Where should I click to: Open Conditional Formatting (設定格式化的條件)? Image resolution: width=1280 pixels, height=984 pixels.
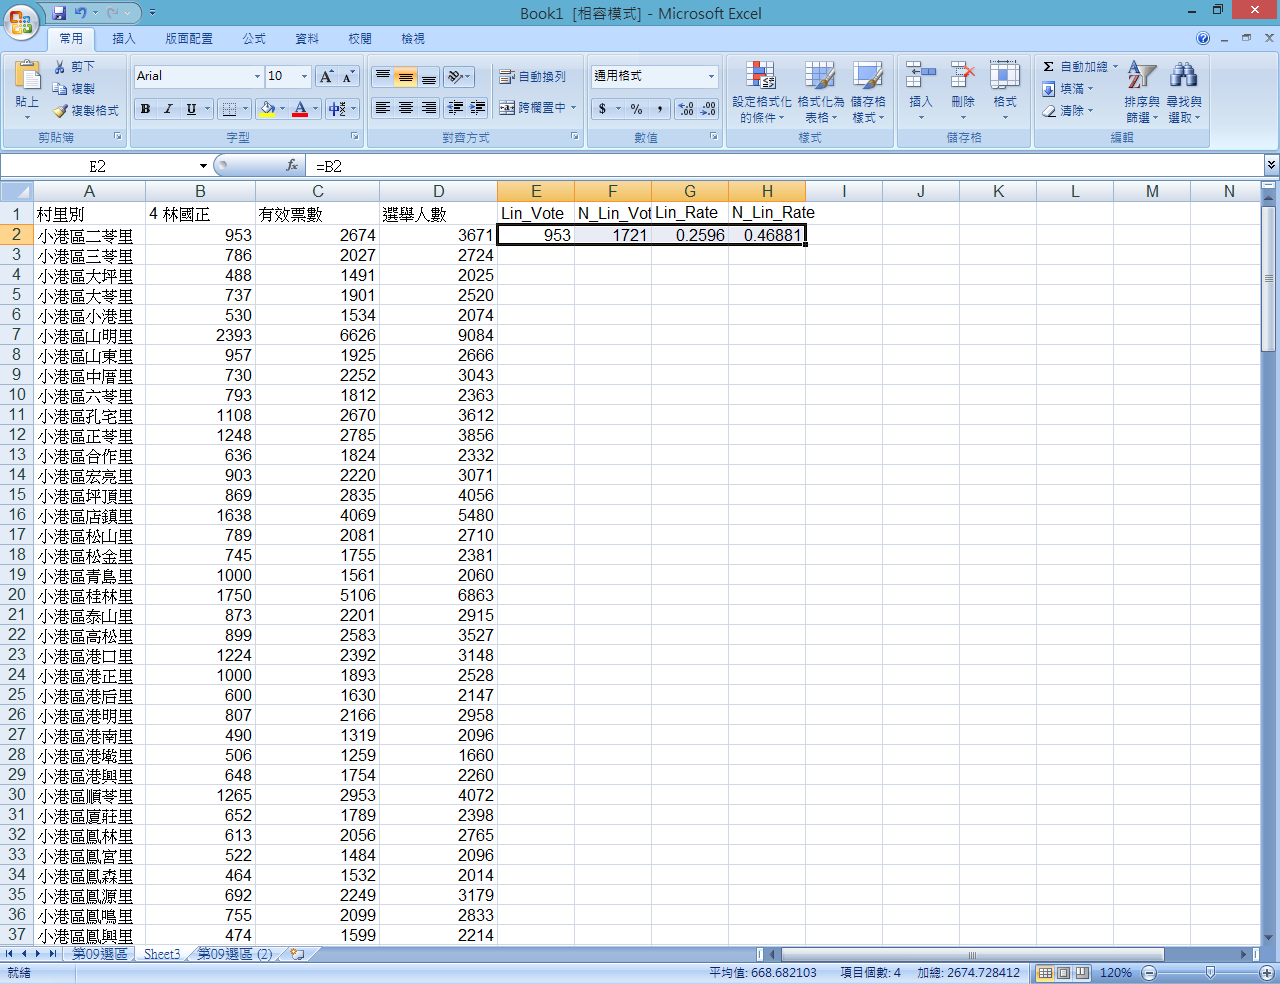point(761,78)
